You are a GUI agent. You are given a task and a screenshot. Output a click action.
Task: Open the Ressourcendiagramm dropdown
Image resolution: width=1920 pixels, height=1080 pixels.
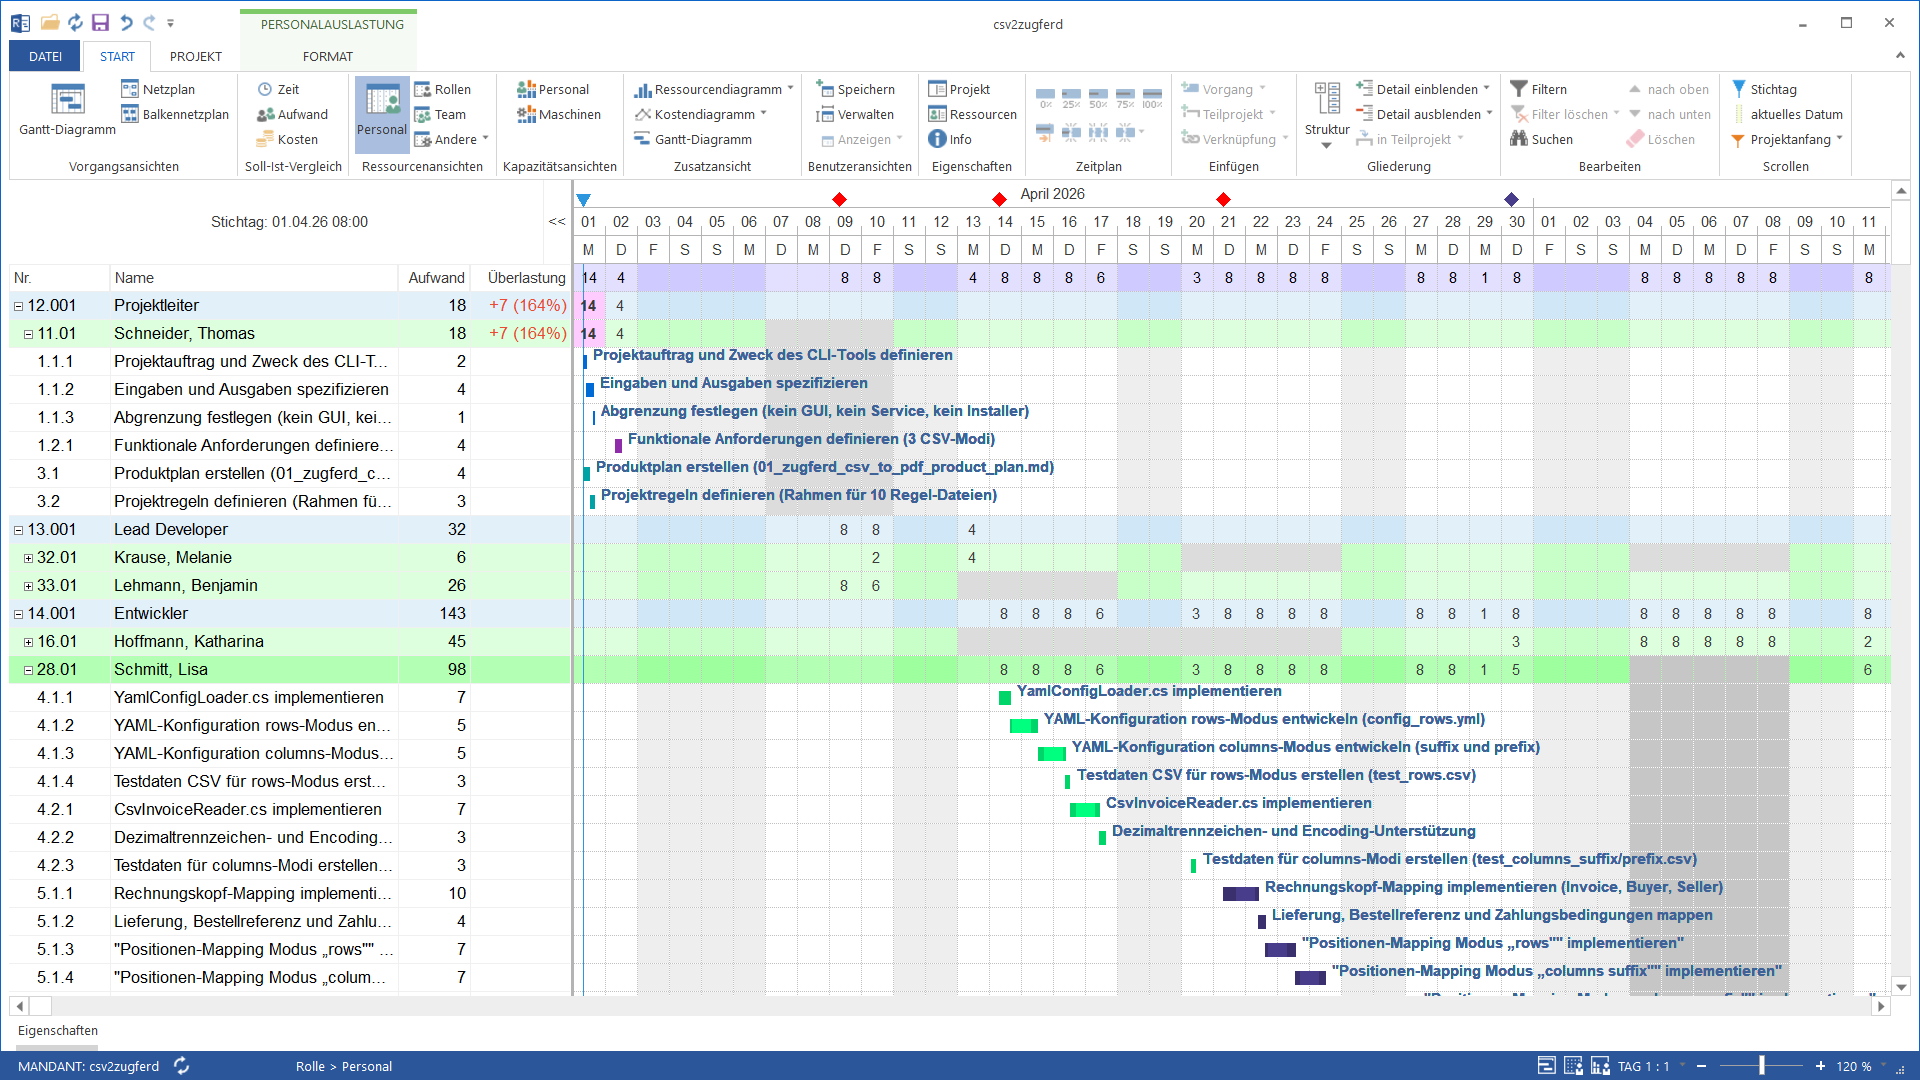coord(714,89)
